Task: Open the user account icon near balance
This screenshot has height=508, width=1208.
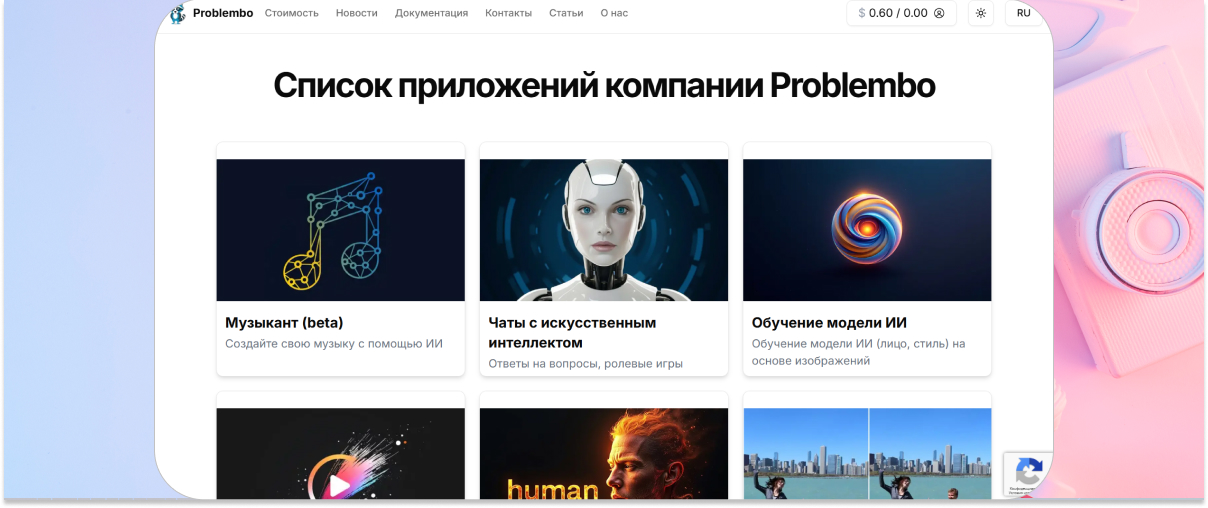Action: pyautogui.click(x=939, y=13)
